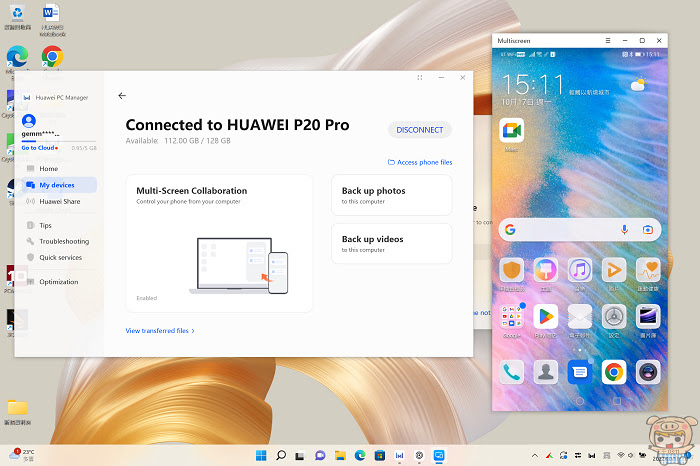This screenshot has height=466, width=700.
Task: Click the Huawei PC Manager taskbar icon
Action: click(399, 455)
